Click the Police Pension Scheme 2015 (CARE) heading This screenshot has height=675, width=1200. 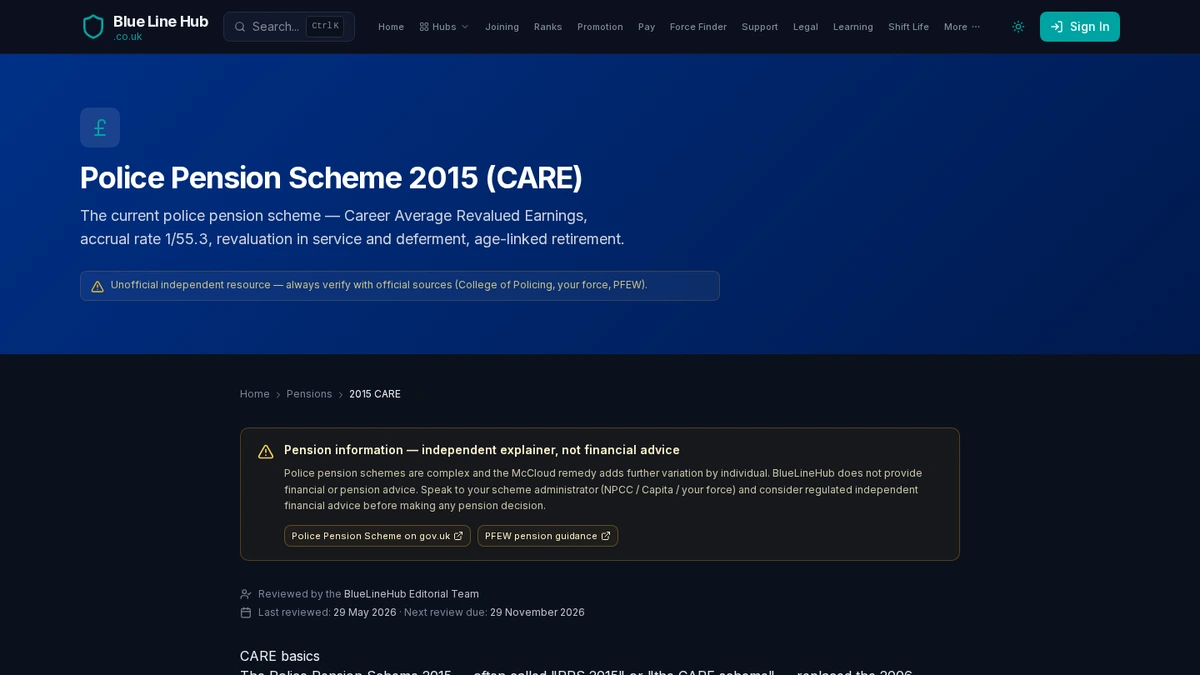(331, 177)
